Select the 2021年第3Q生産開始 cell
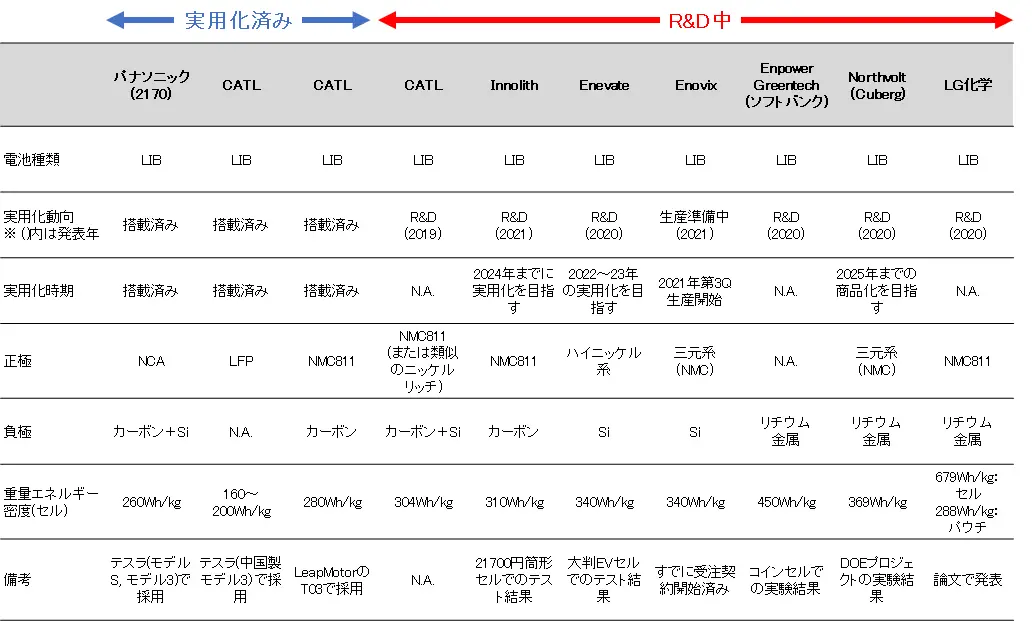The width and height of the screenshot is (1032, 621). click(694, 291)
